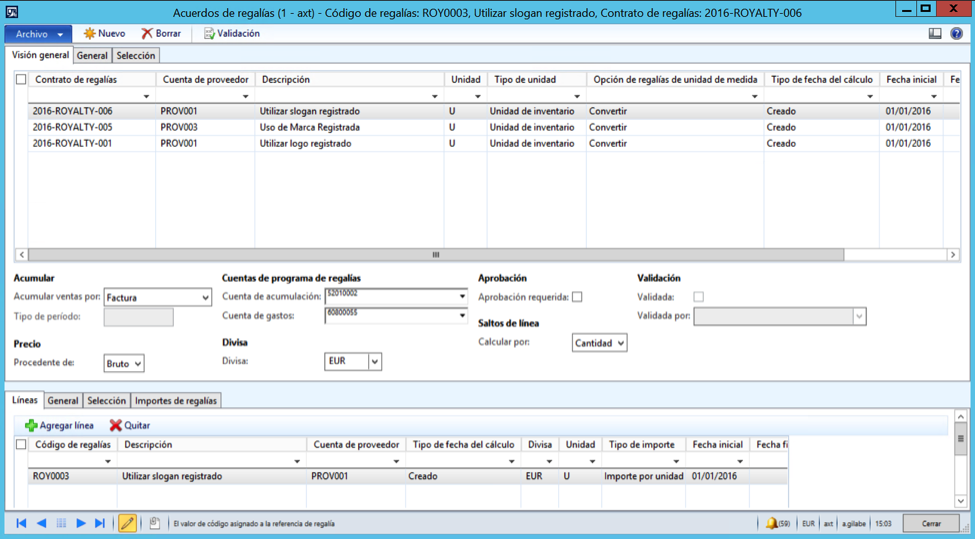
Task: Sort by Fecha inicial column in upper grid
Action: pos(911,80)
